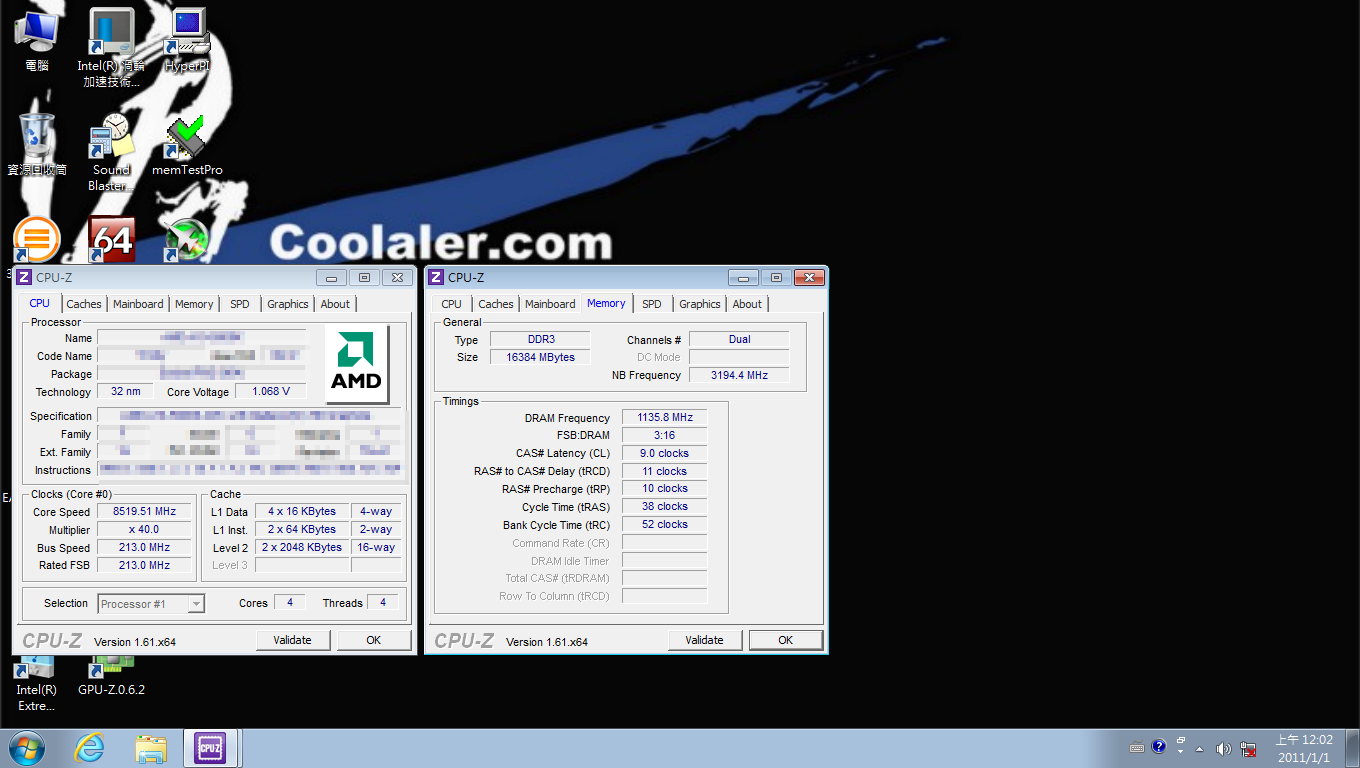
Task: Open the Windows Start menu orb
Action: click(x=27, y=748)
